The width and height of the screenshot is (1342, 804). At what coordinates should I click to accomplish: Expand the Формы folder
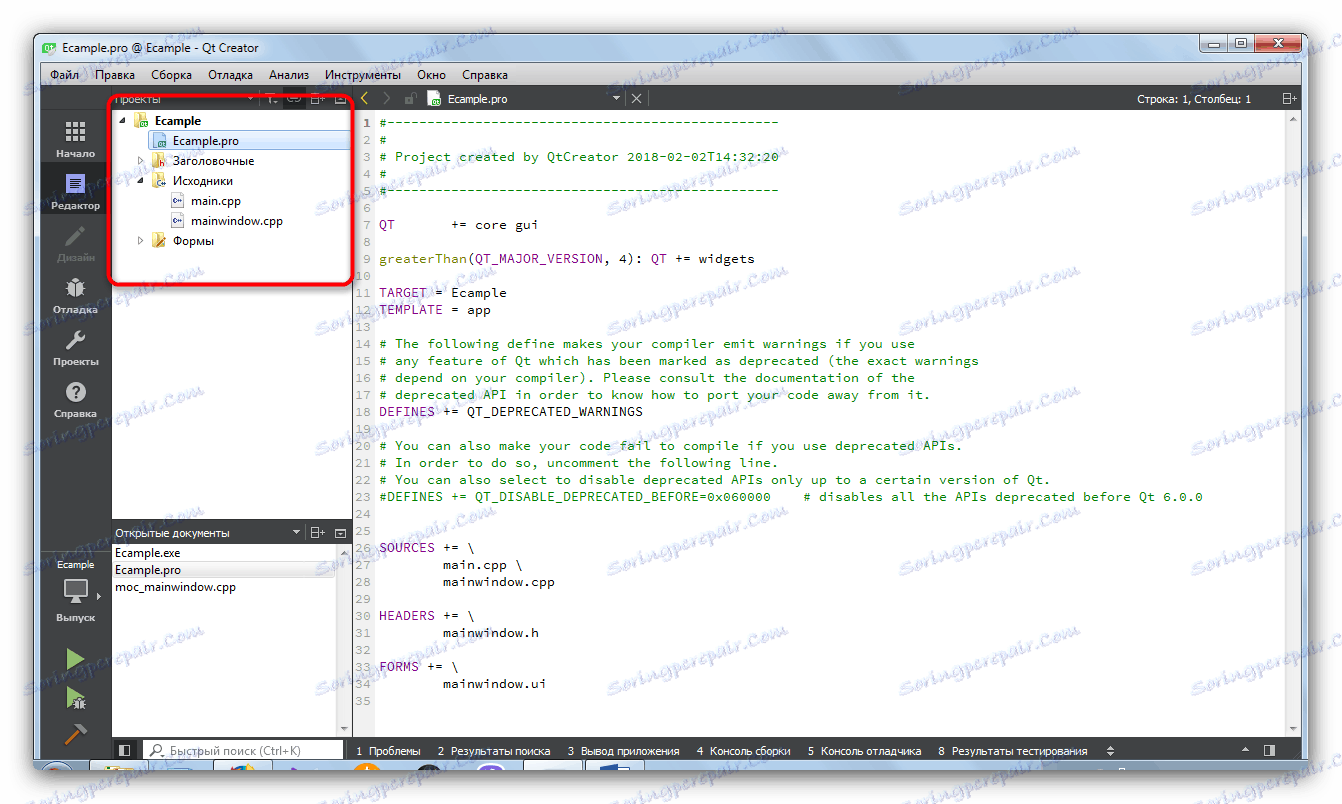[x=141, y=241]
